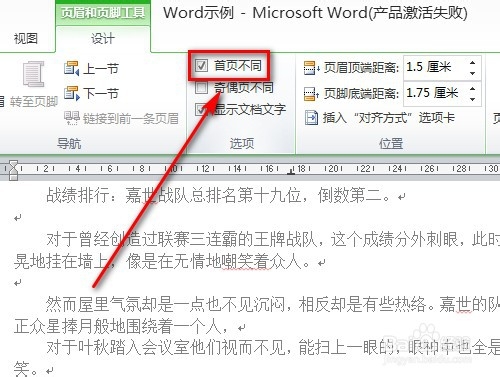
Task: Click the 转至页脚 label
Action: click(34, 101)
